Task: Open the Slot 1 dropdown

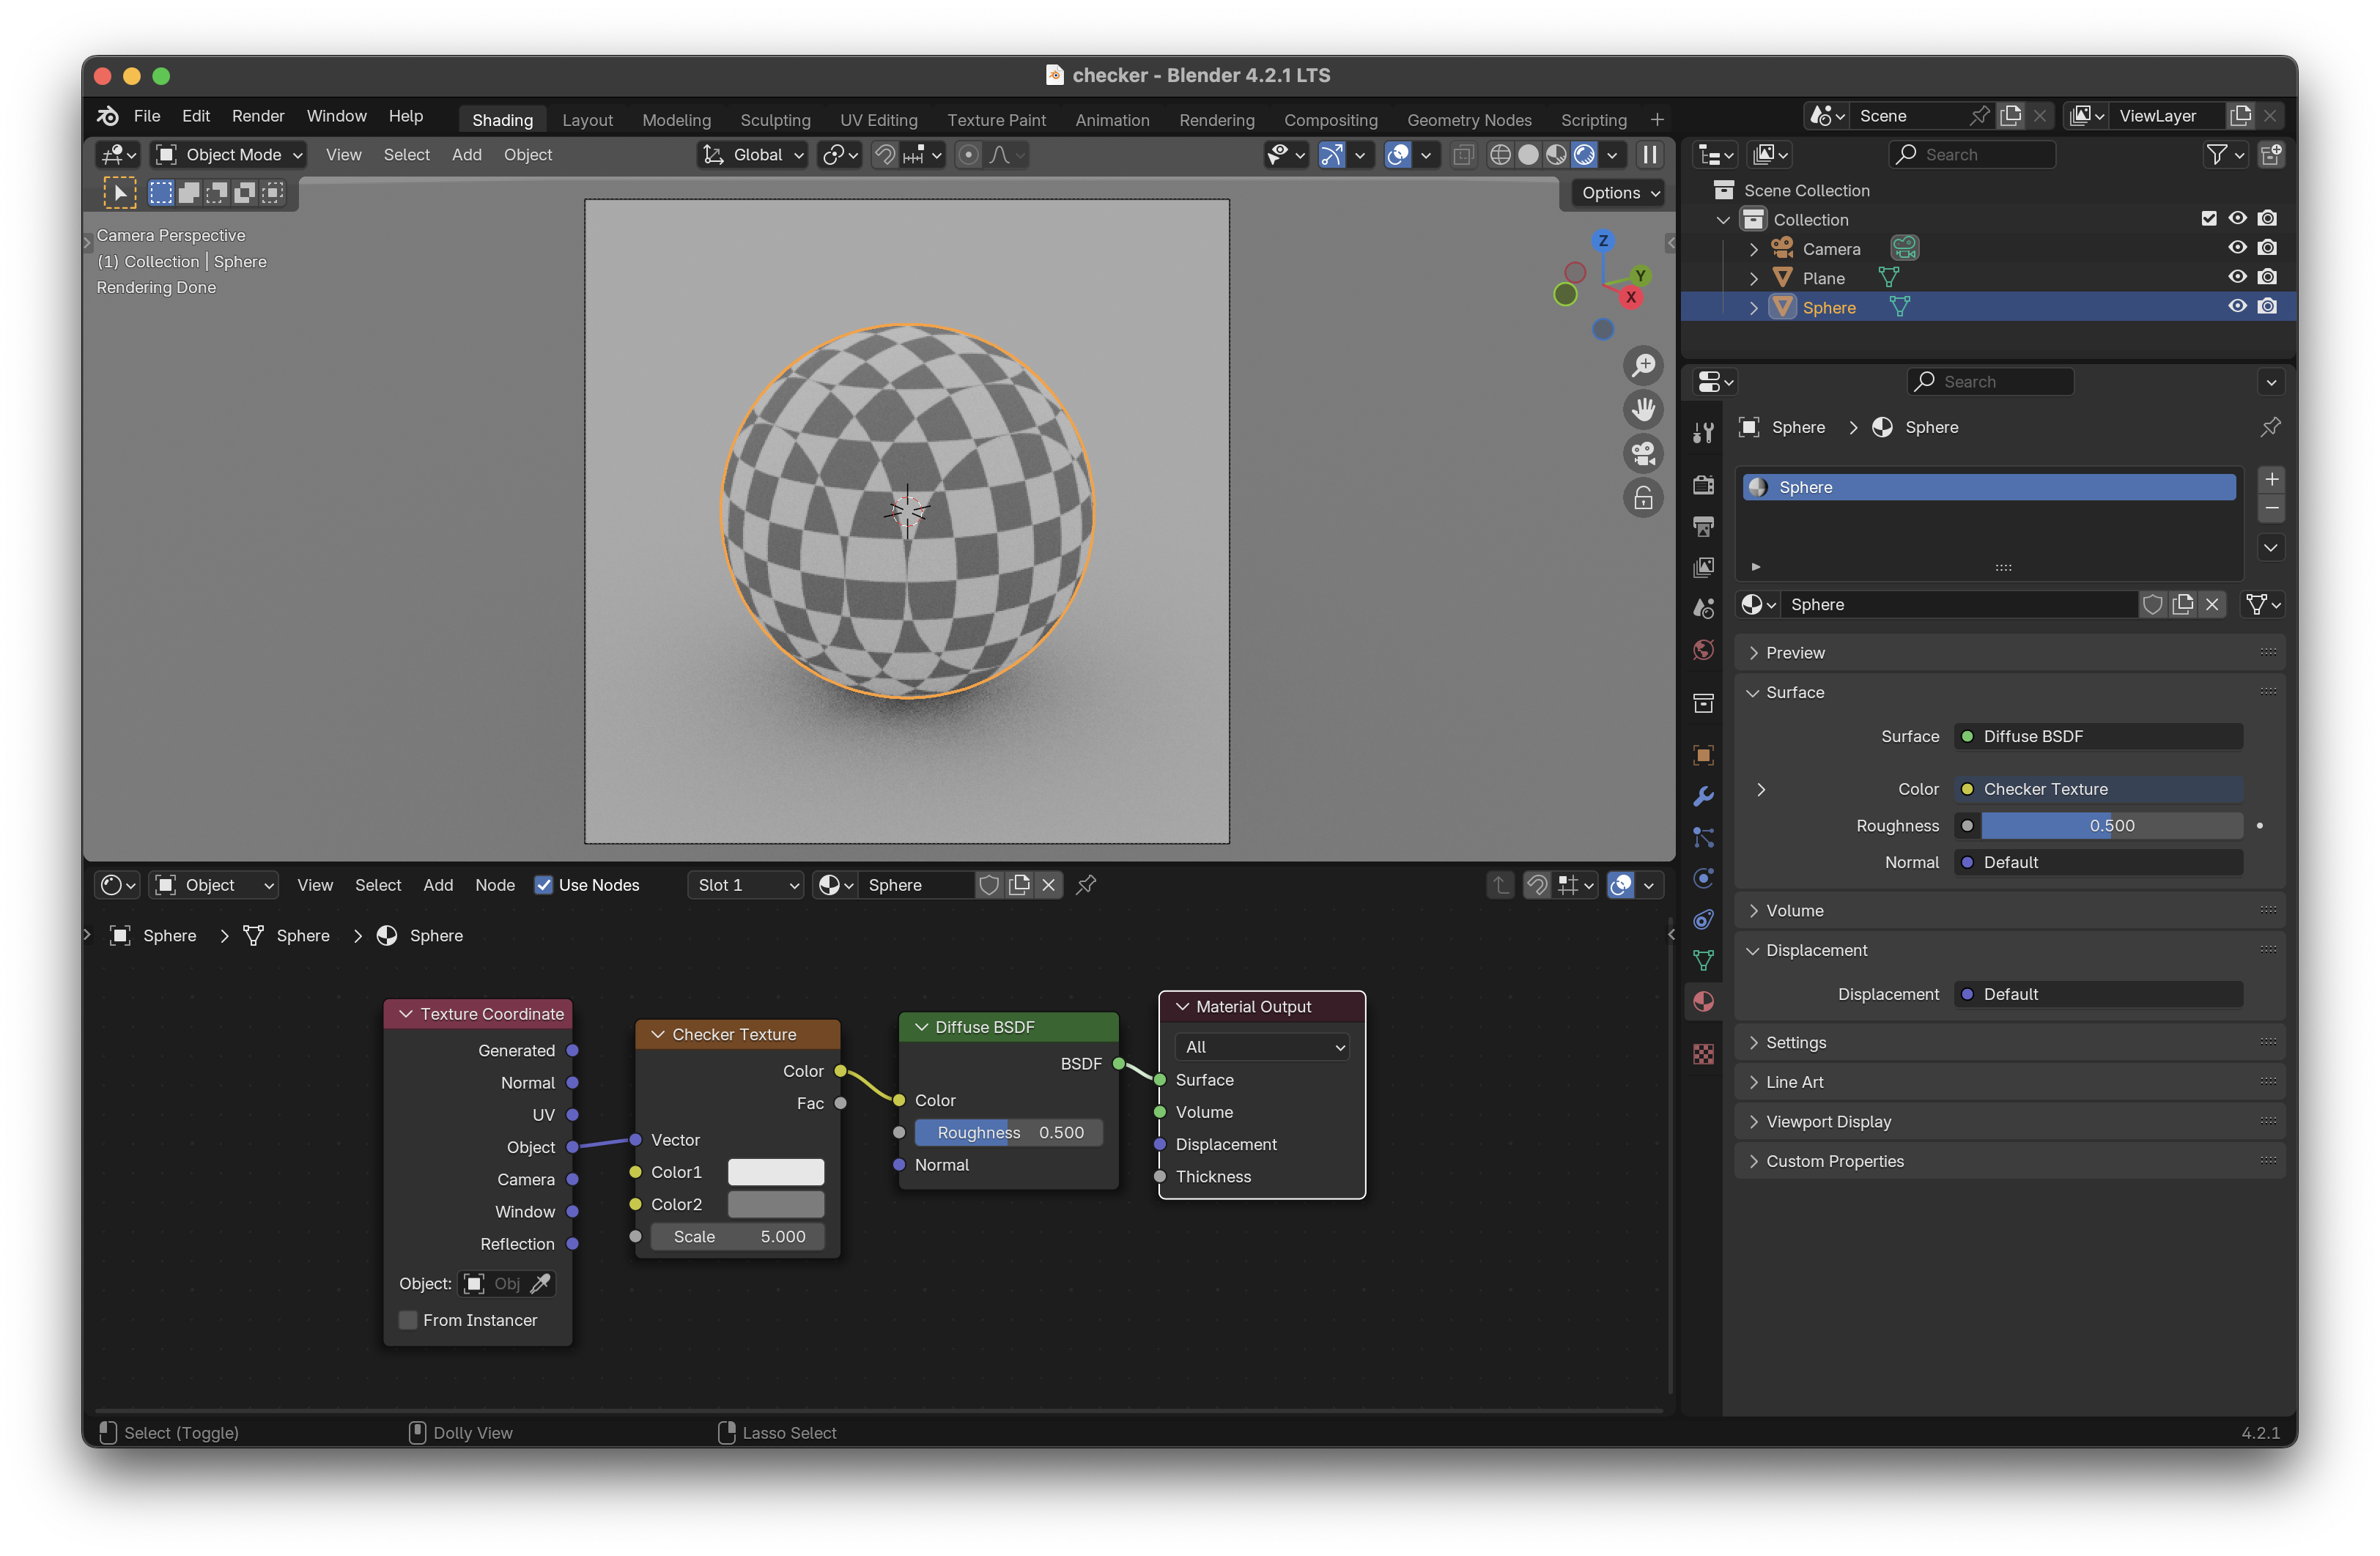Action: coord(746,885)
